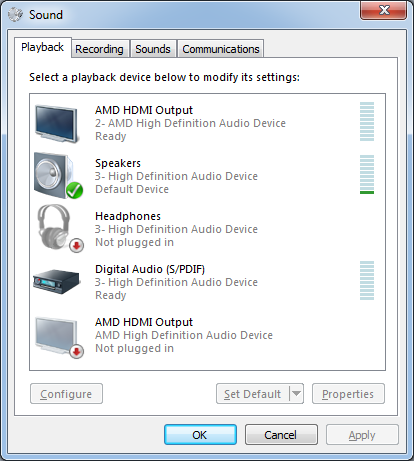Image resolution: width=414 pixels, height=461 pixels.
Task: Select the Digital Audio (S/PDIF) list entry
Action: (x=207, y=282)
